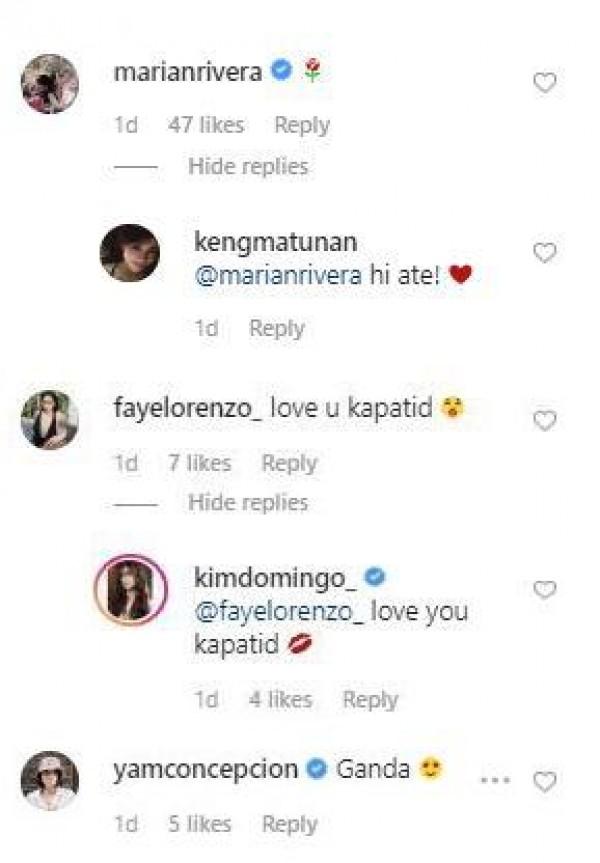Image resolution: width=600 pixels, height=863 pixels.
Task: Open fayelorenzo_'s profile picture
Action: 49,420
